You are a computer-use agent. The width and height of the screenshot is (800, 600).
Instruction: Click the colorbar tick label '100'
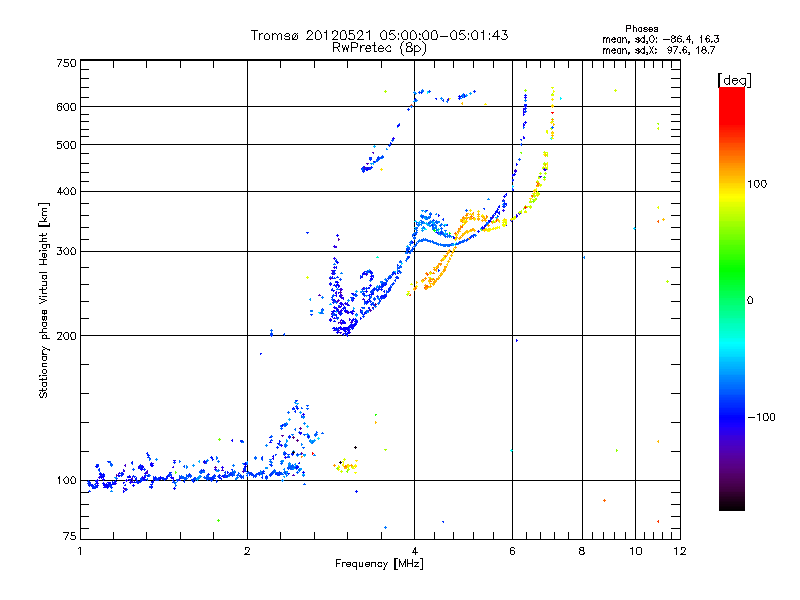(757, 184)
